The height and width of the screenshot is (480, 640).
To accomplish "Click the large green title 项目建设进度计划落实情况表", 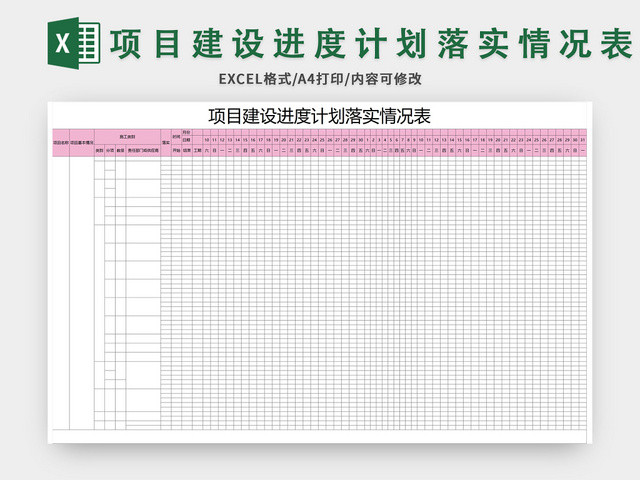I will click(371, 43).
